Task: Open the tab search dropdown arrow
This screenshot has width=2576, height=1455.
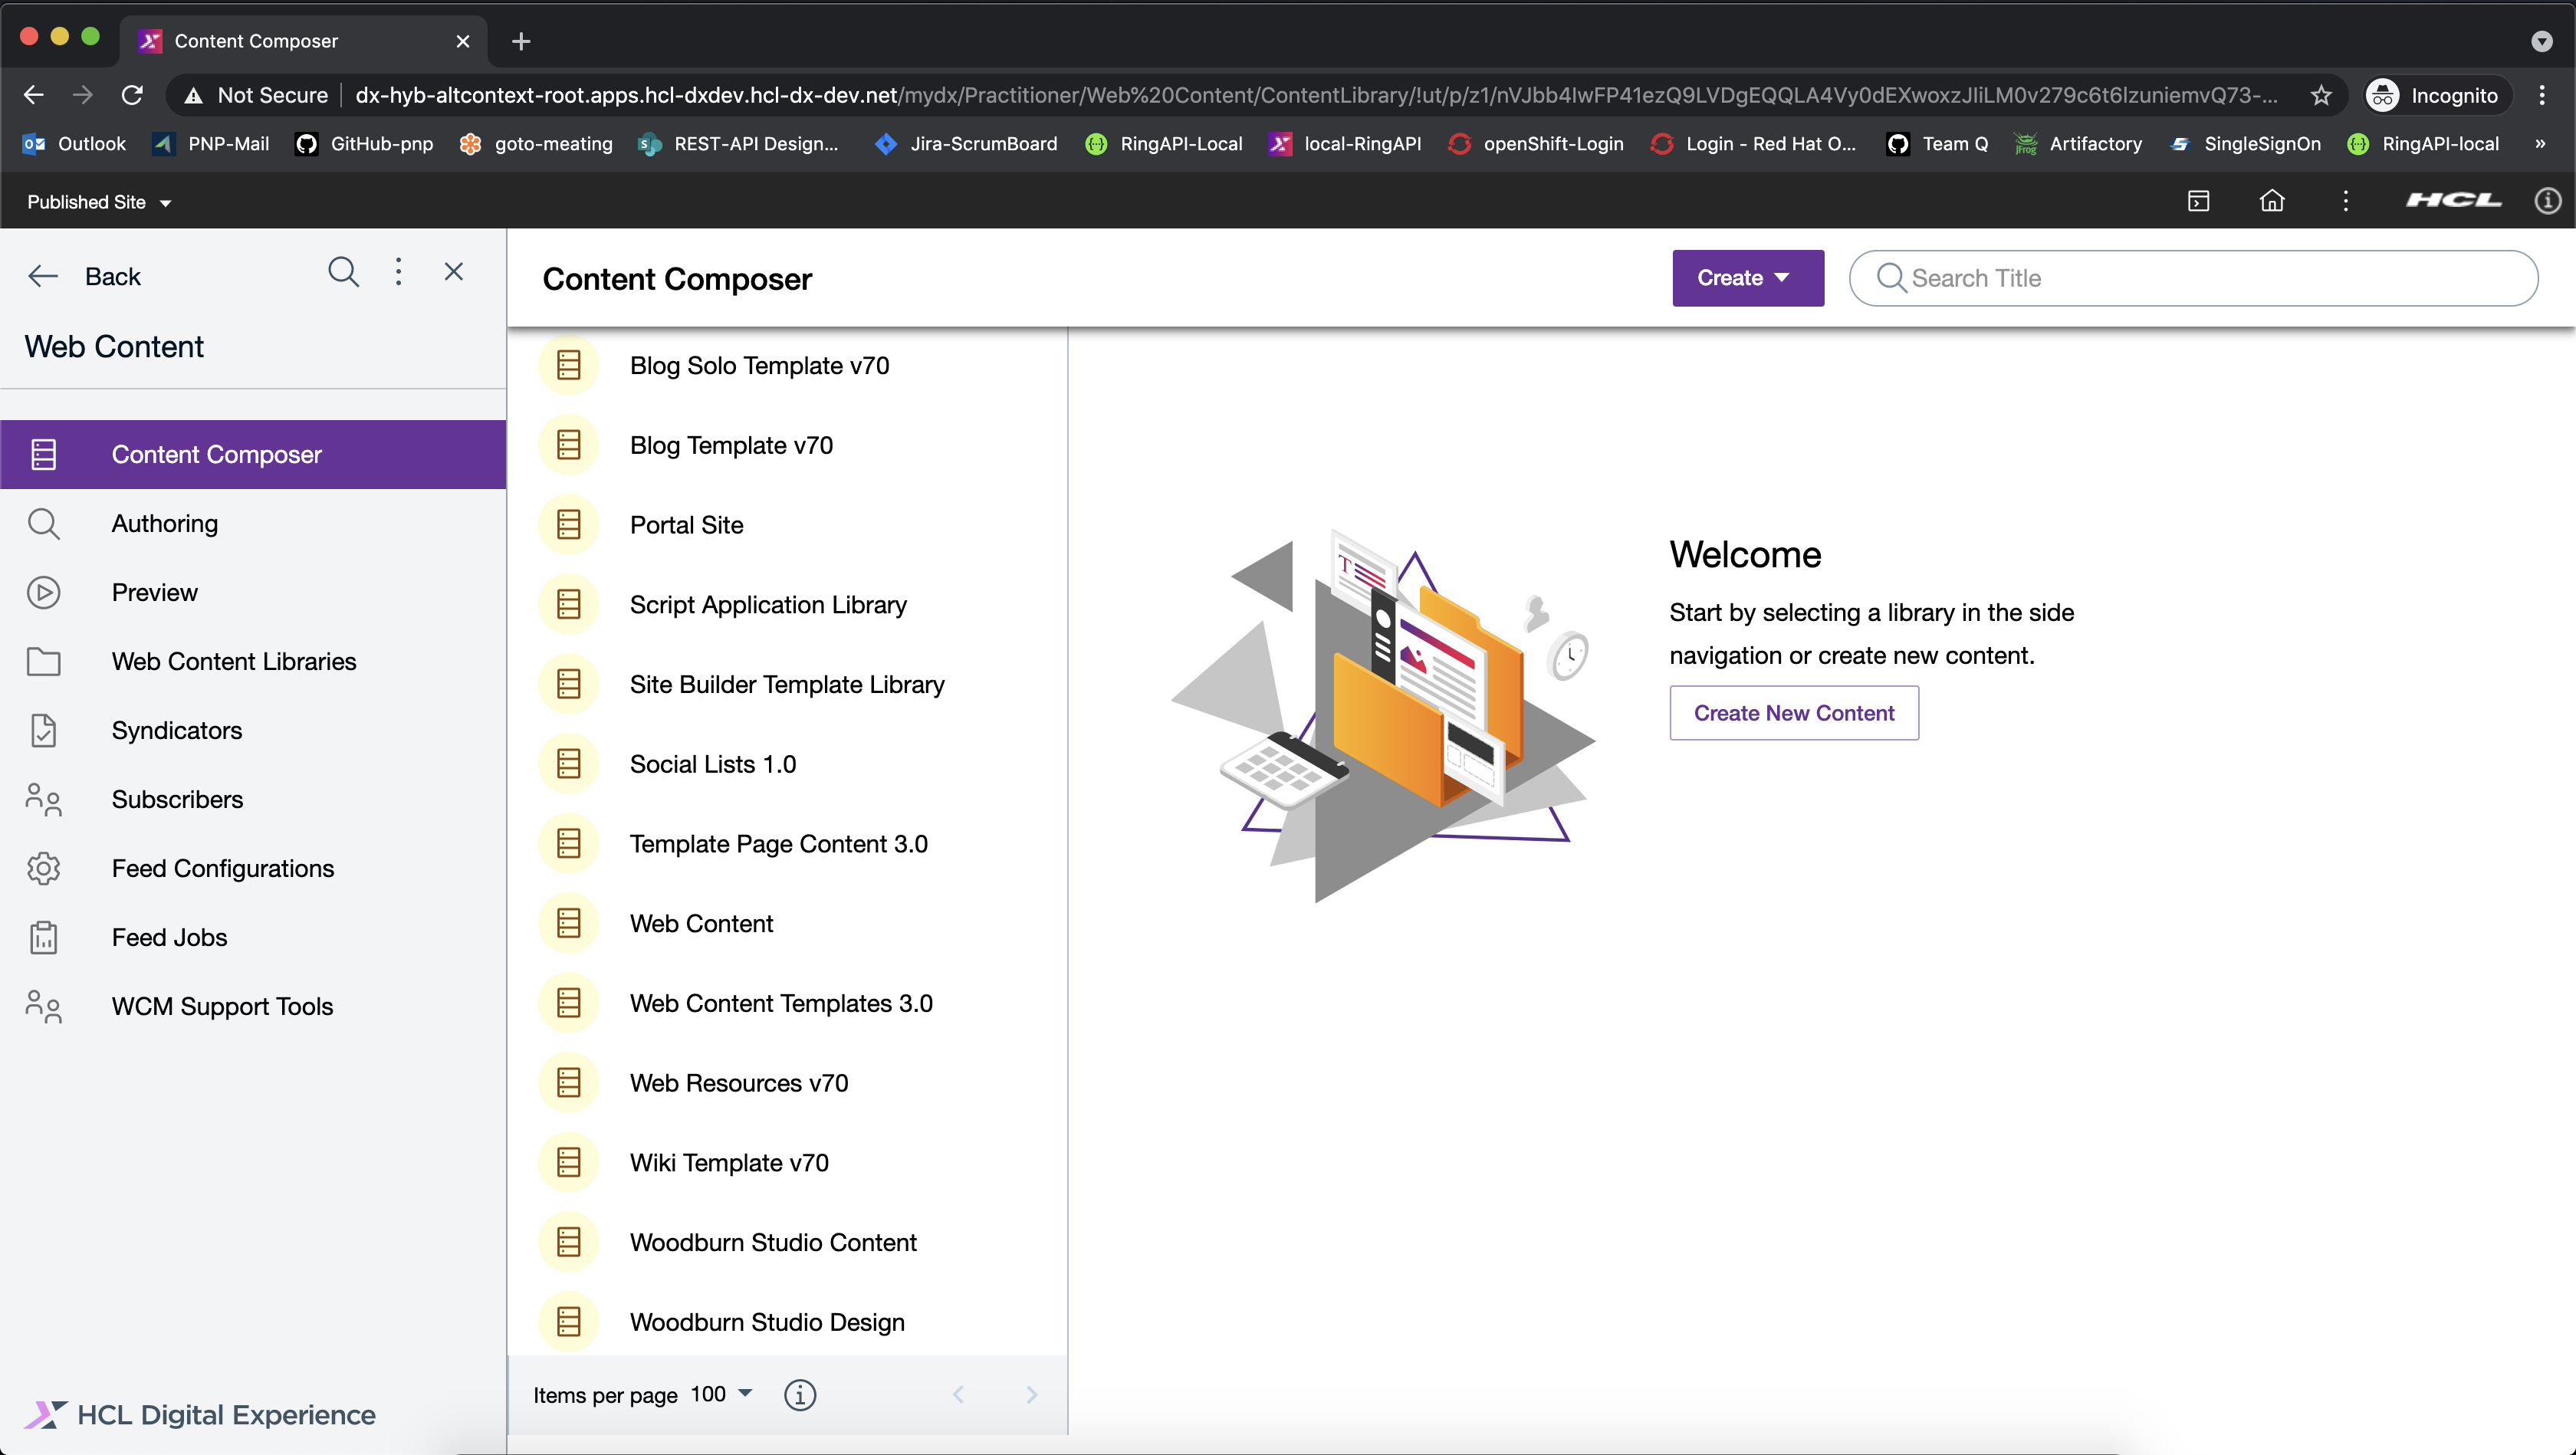Action: [x=2541, y=41]
